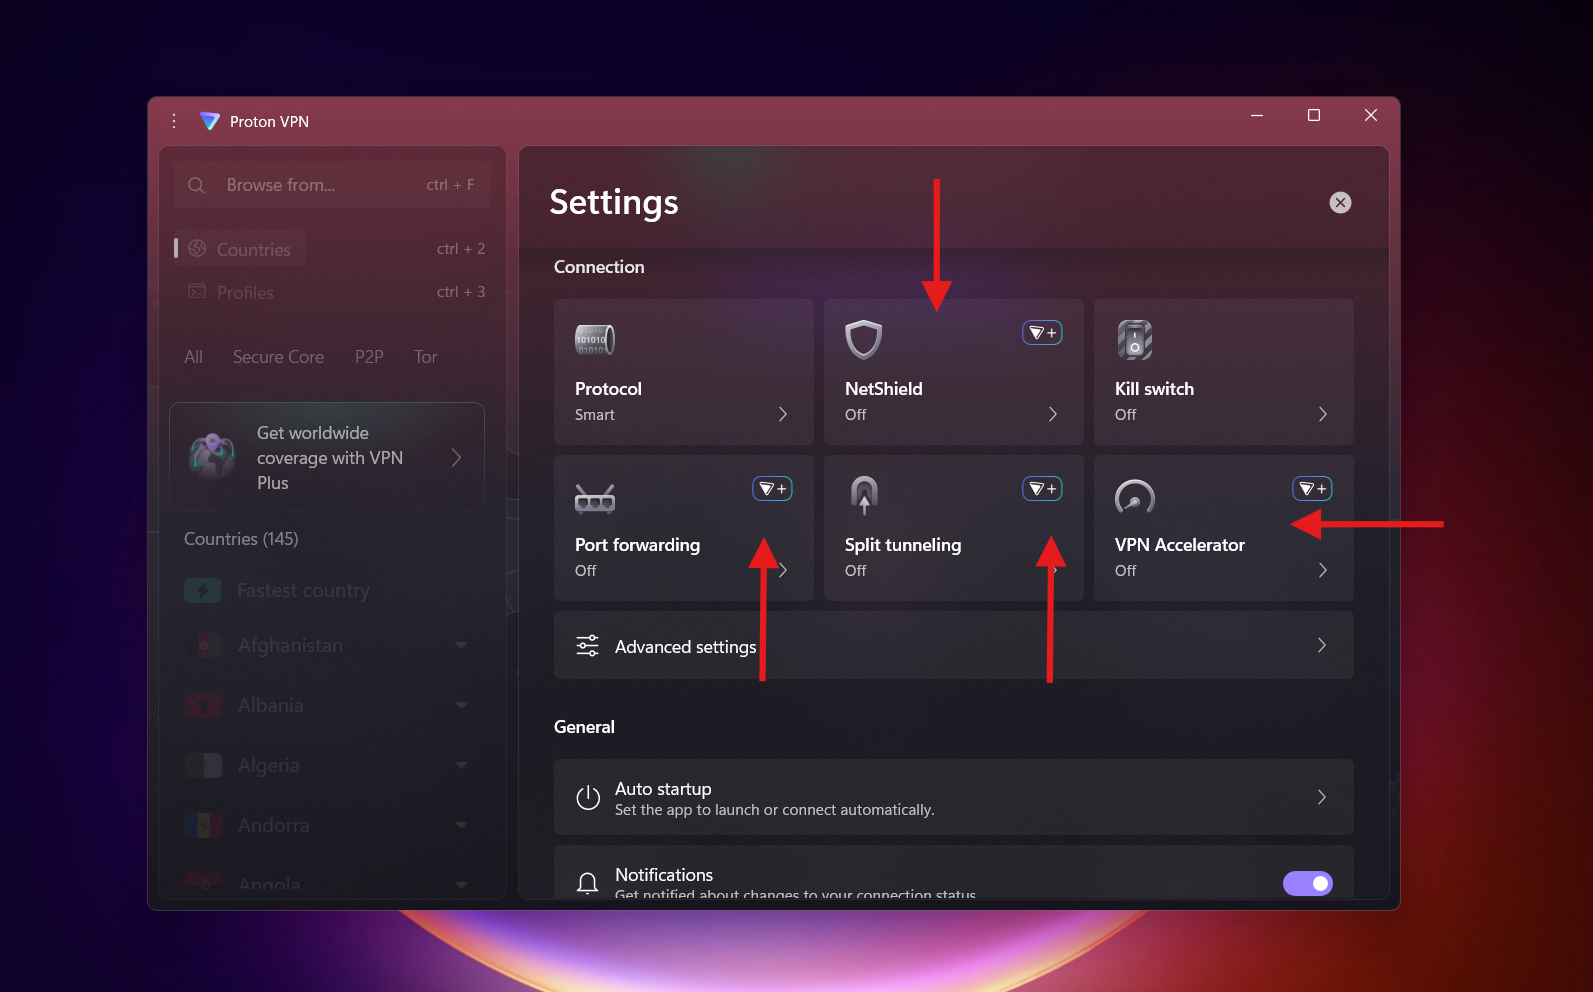Viewport: 1593px width, 992px height.
Task: Click VPN Accelerator's Plus upgrade badge
Action: tap(1312, 489)
